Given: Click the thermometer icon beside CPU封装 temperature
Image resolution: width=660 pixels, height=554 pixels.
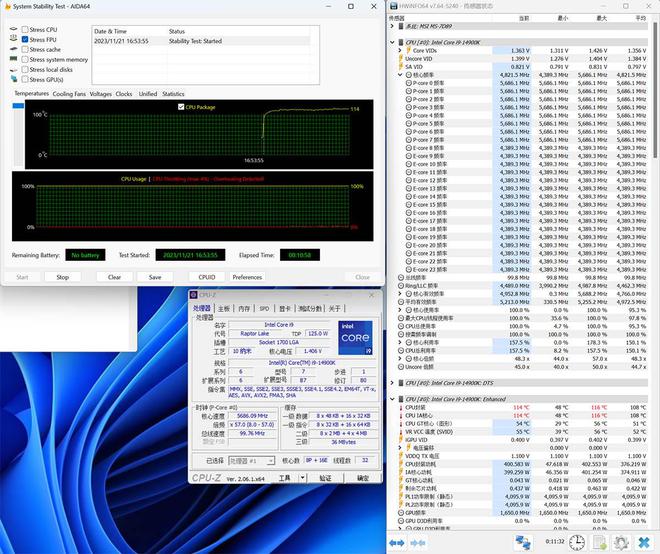Looking at the screenshot, I should click(401, 408).
